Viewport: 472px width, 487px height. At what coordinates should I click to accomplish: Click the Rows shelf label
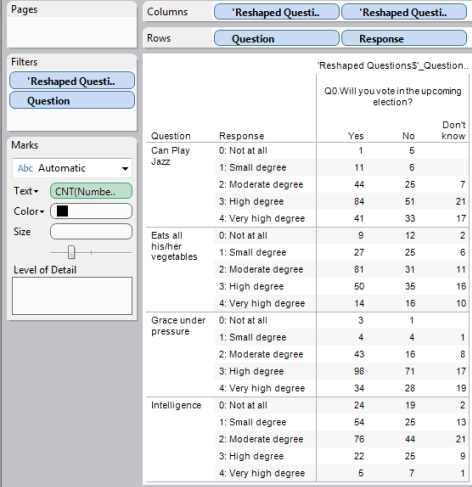159,38
